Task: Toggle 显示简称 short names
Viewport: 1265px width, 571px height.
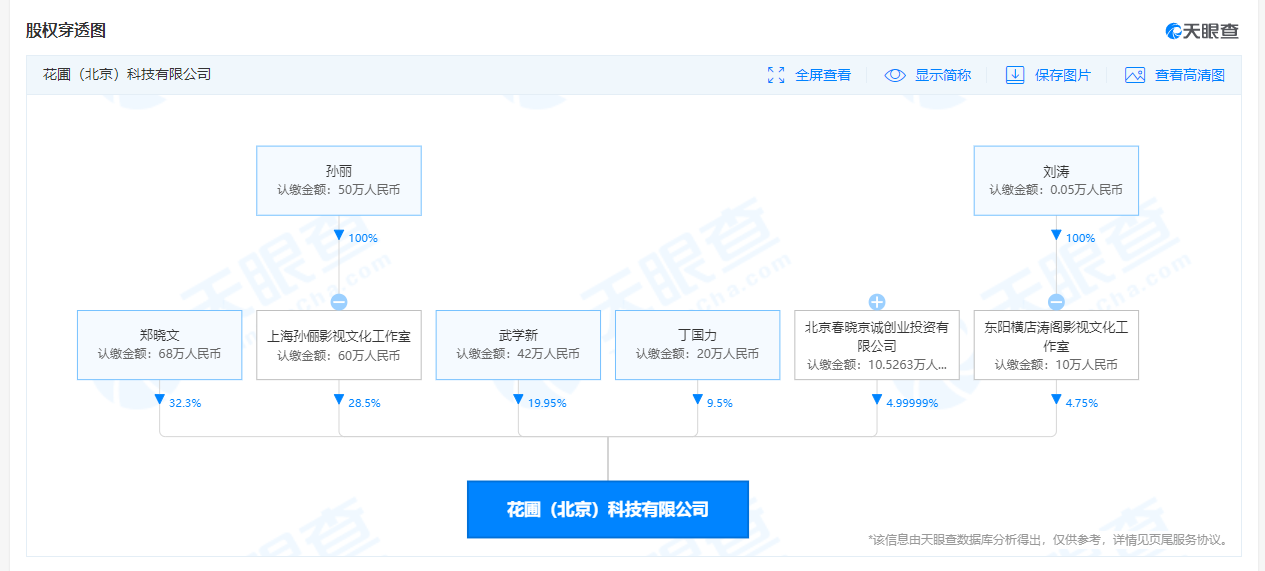Action: click(943, 75)
